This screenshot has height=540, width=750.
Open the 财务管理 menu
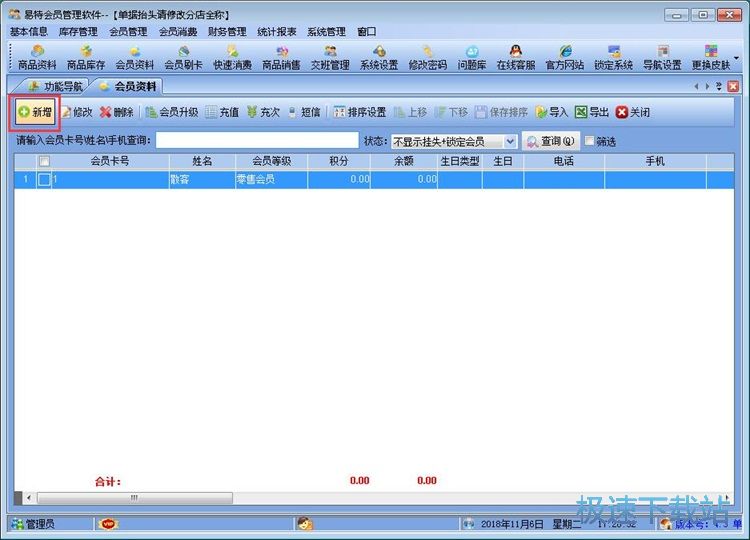[227, 32]
